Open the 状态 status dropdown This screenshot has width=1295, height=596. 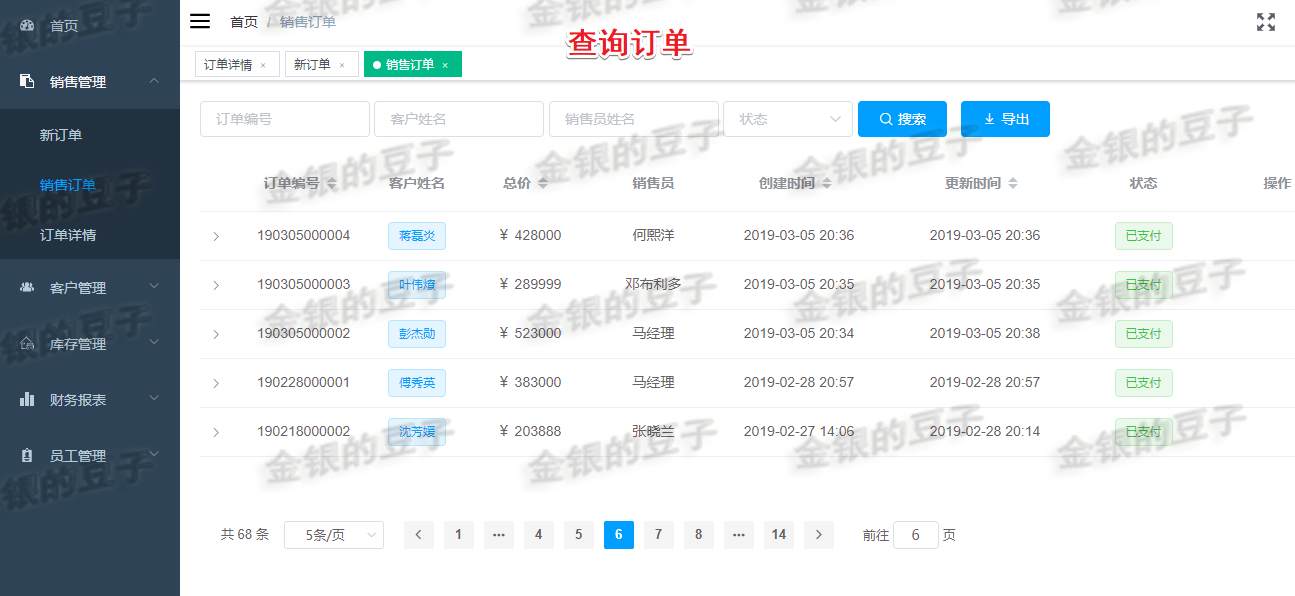coord(788,118)
